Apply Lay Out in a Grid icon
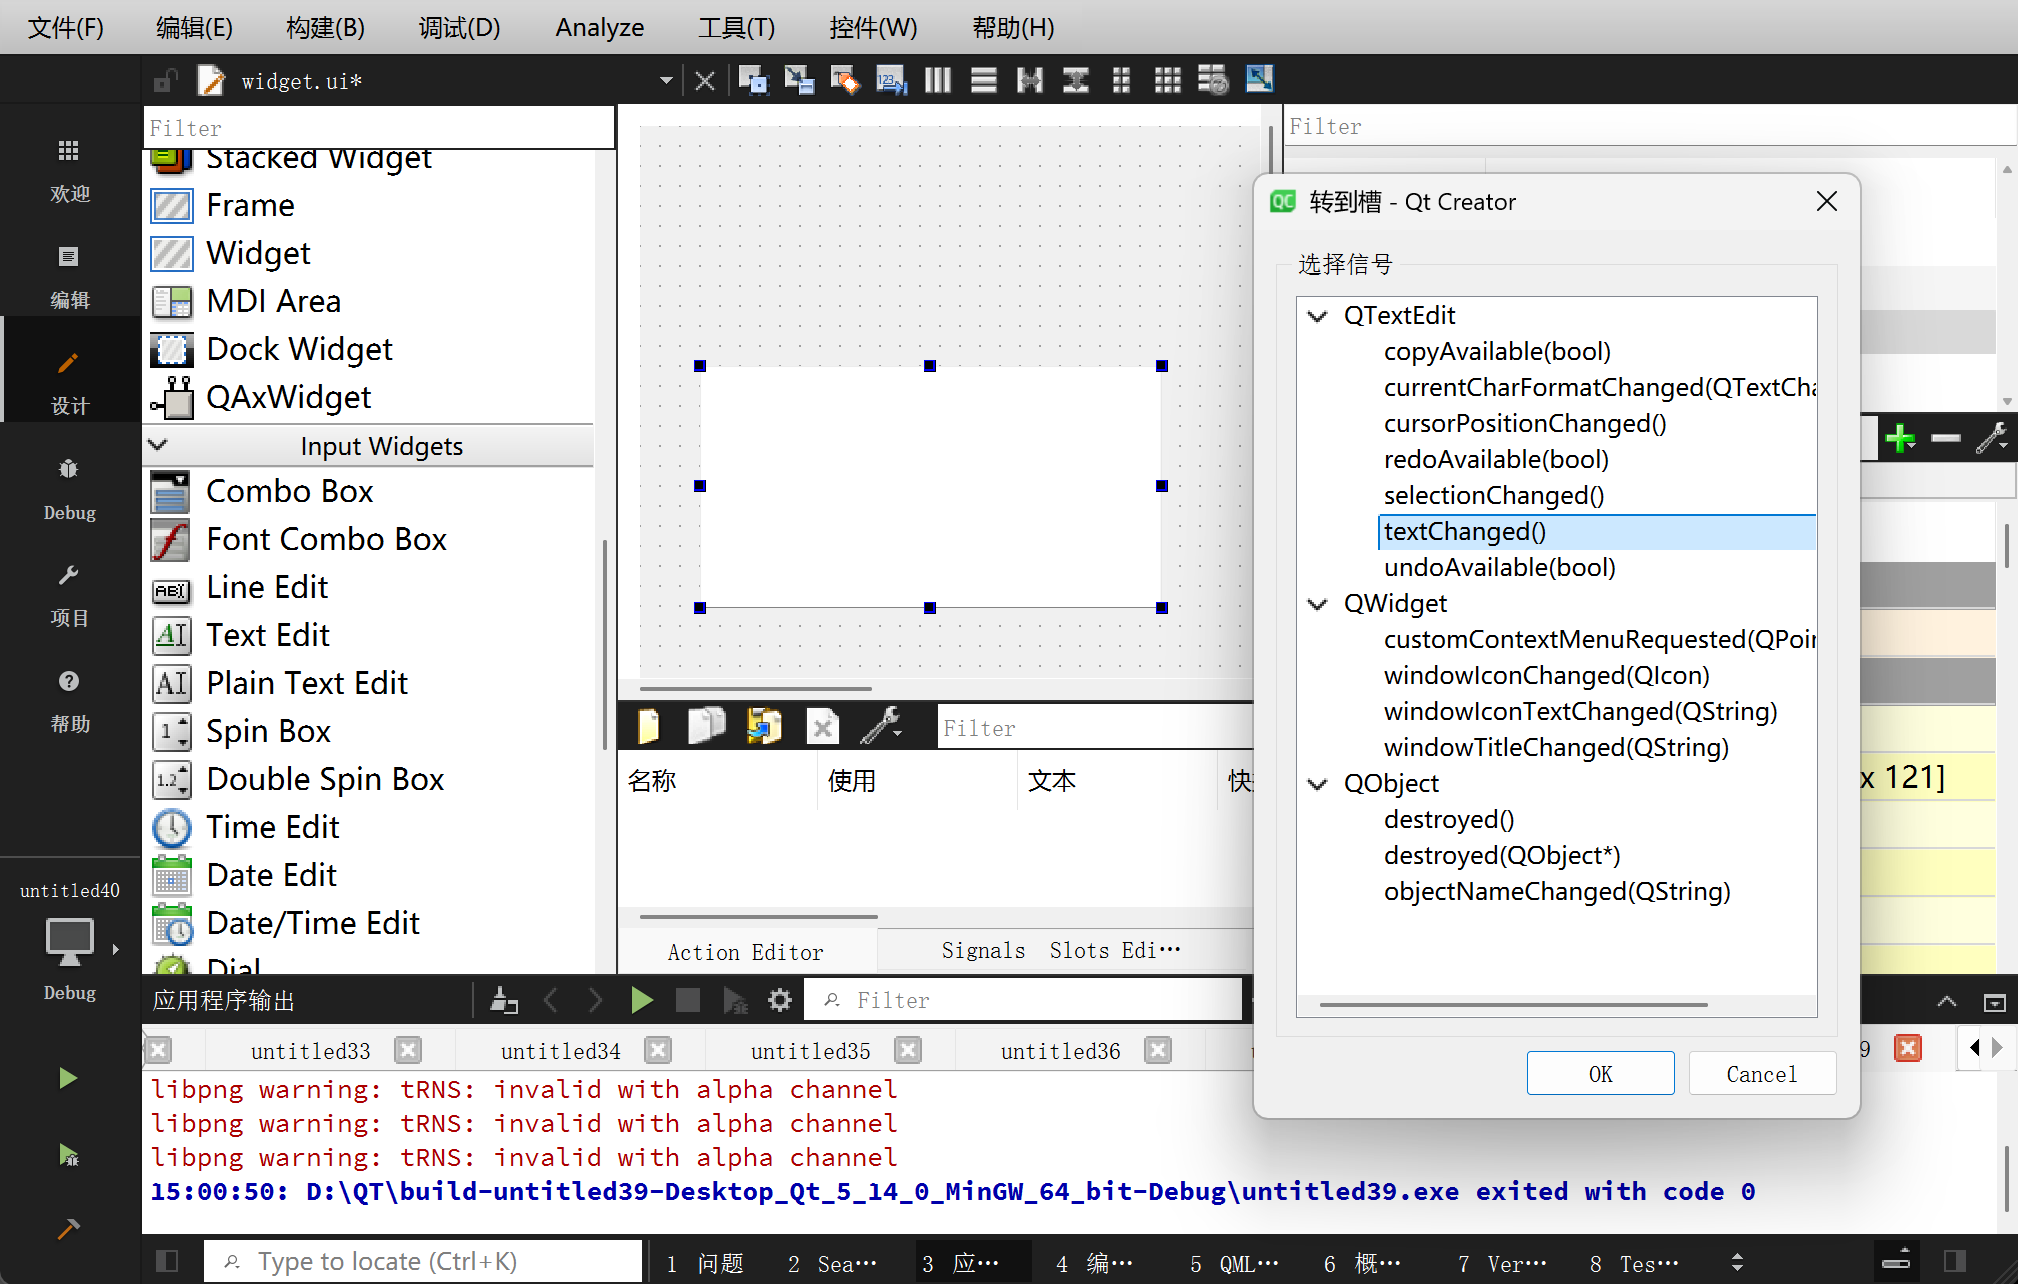Image resolution: width=2018 pixels, height=1284 pixels. (x=1167, y=80)
